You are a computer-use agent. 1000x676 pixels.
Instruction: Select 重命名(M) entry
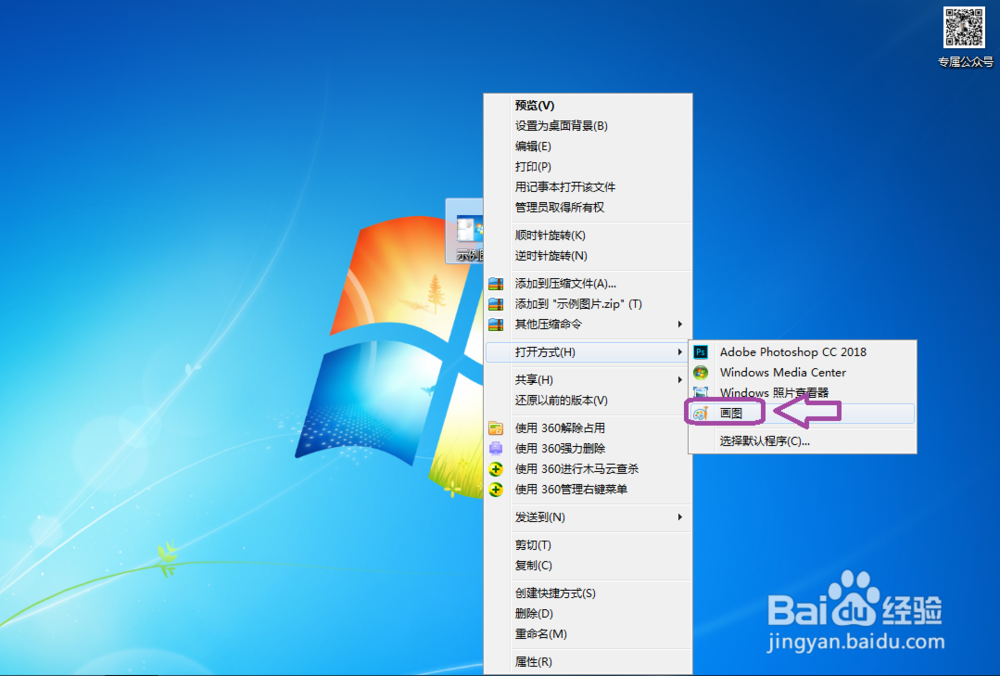coord(587,635)
